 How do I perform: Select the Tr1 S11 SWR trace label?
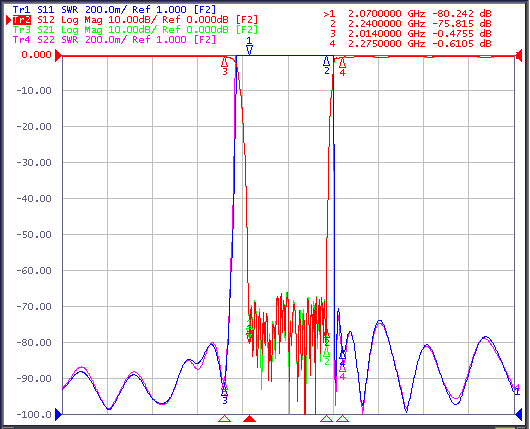[114, 9]
